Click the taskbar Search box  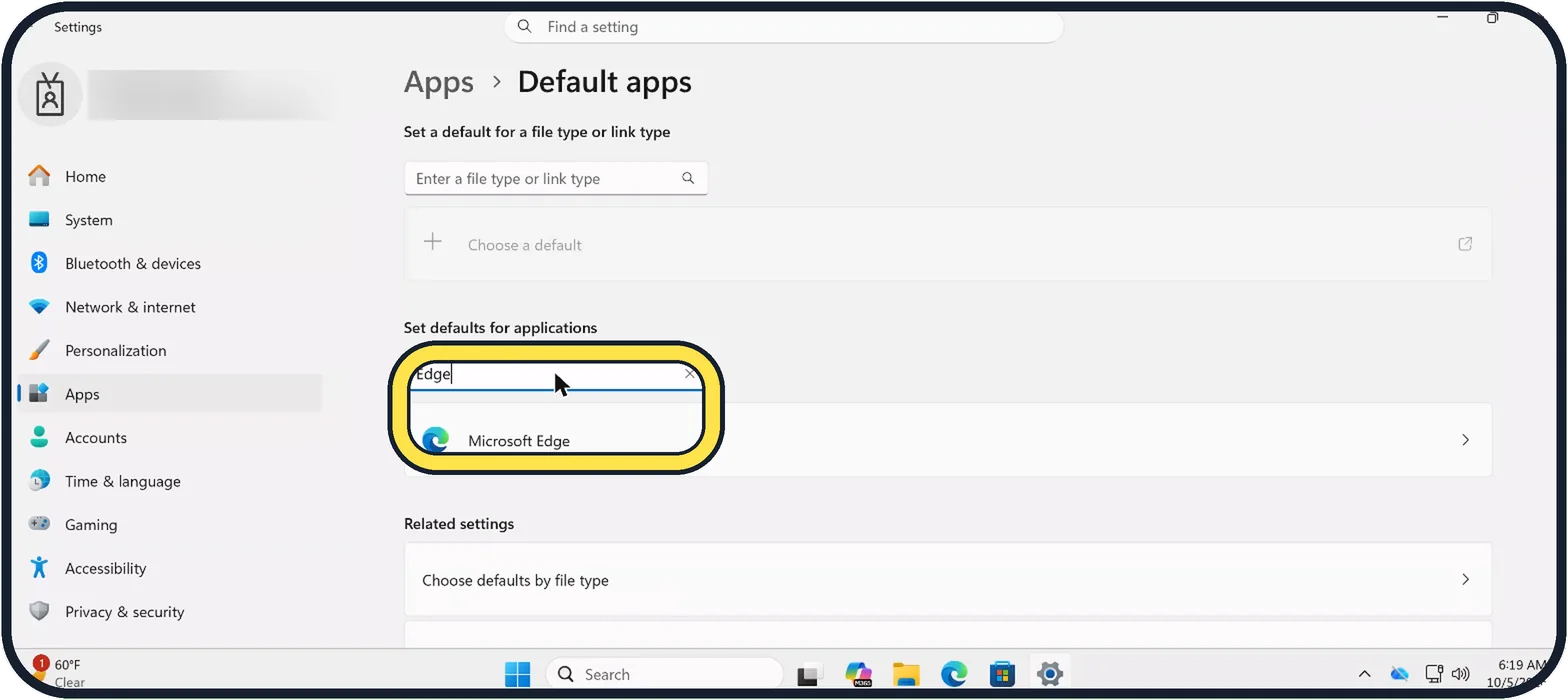[x=665, y=675]
